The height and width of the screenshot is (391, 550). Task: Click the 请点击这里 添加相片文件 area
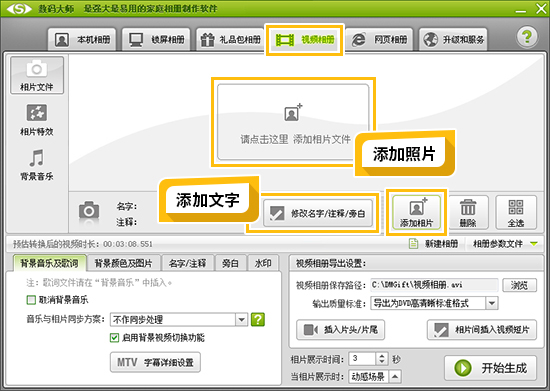[x=293, y=122]
